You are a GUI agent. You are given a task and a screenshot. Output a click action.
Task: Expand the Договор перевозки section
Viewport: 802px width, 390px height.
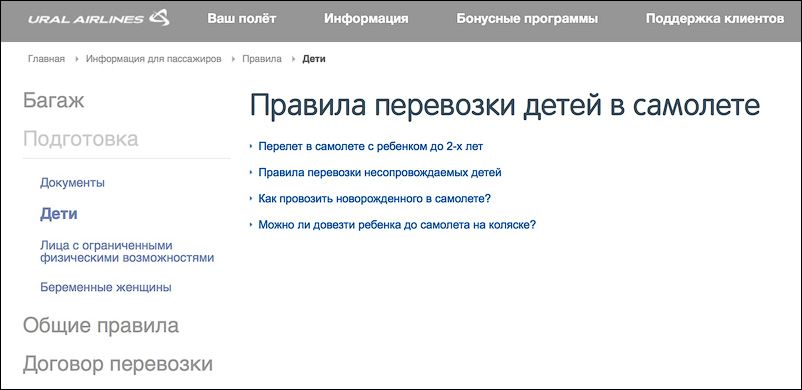118,364
